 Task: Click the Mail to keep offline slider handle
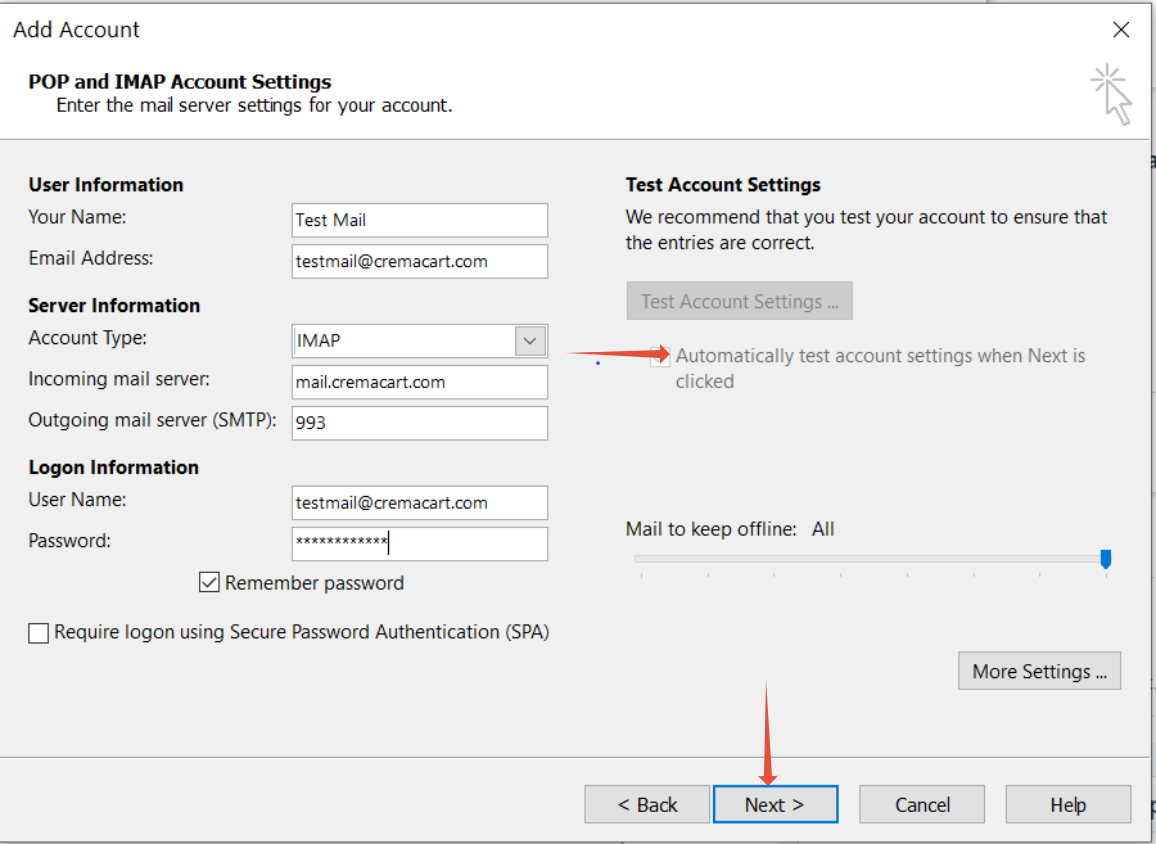(1106, 559)
